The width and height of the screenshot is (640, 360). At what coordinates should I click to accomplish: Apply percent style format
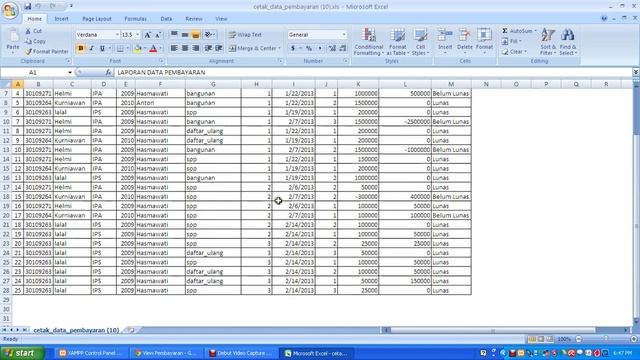pos(309,49)
